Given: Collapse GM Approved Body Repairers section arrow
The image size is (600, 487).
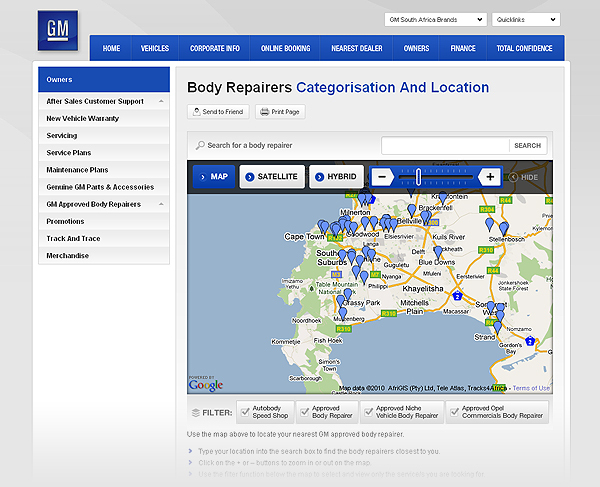Looking at the screenshot, I should 161,204.
